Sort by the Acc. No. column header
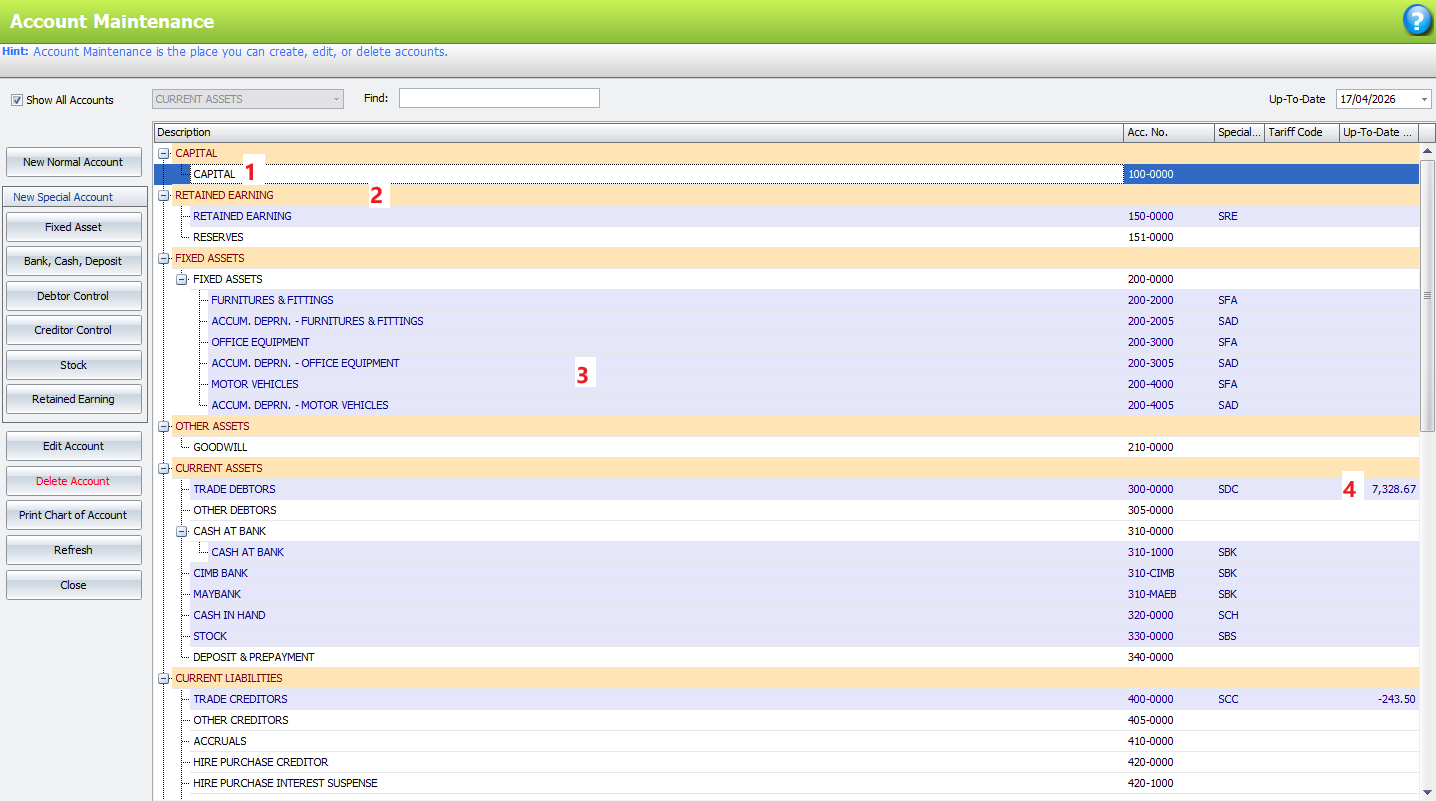 point(1168,132)
